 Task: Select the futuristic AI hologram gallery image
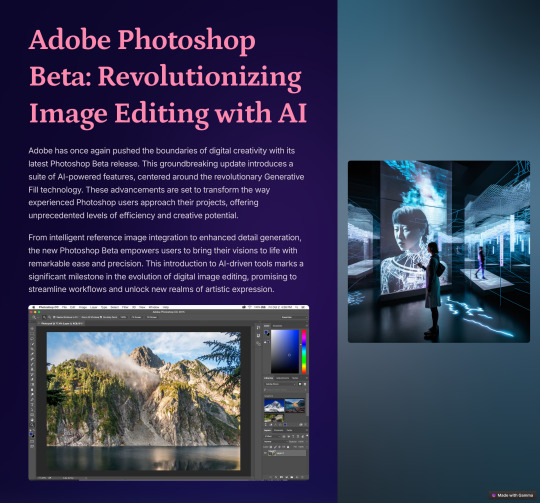point(439,251)
